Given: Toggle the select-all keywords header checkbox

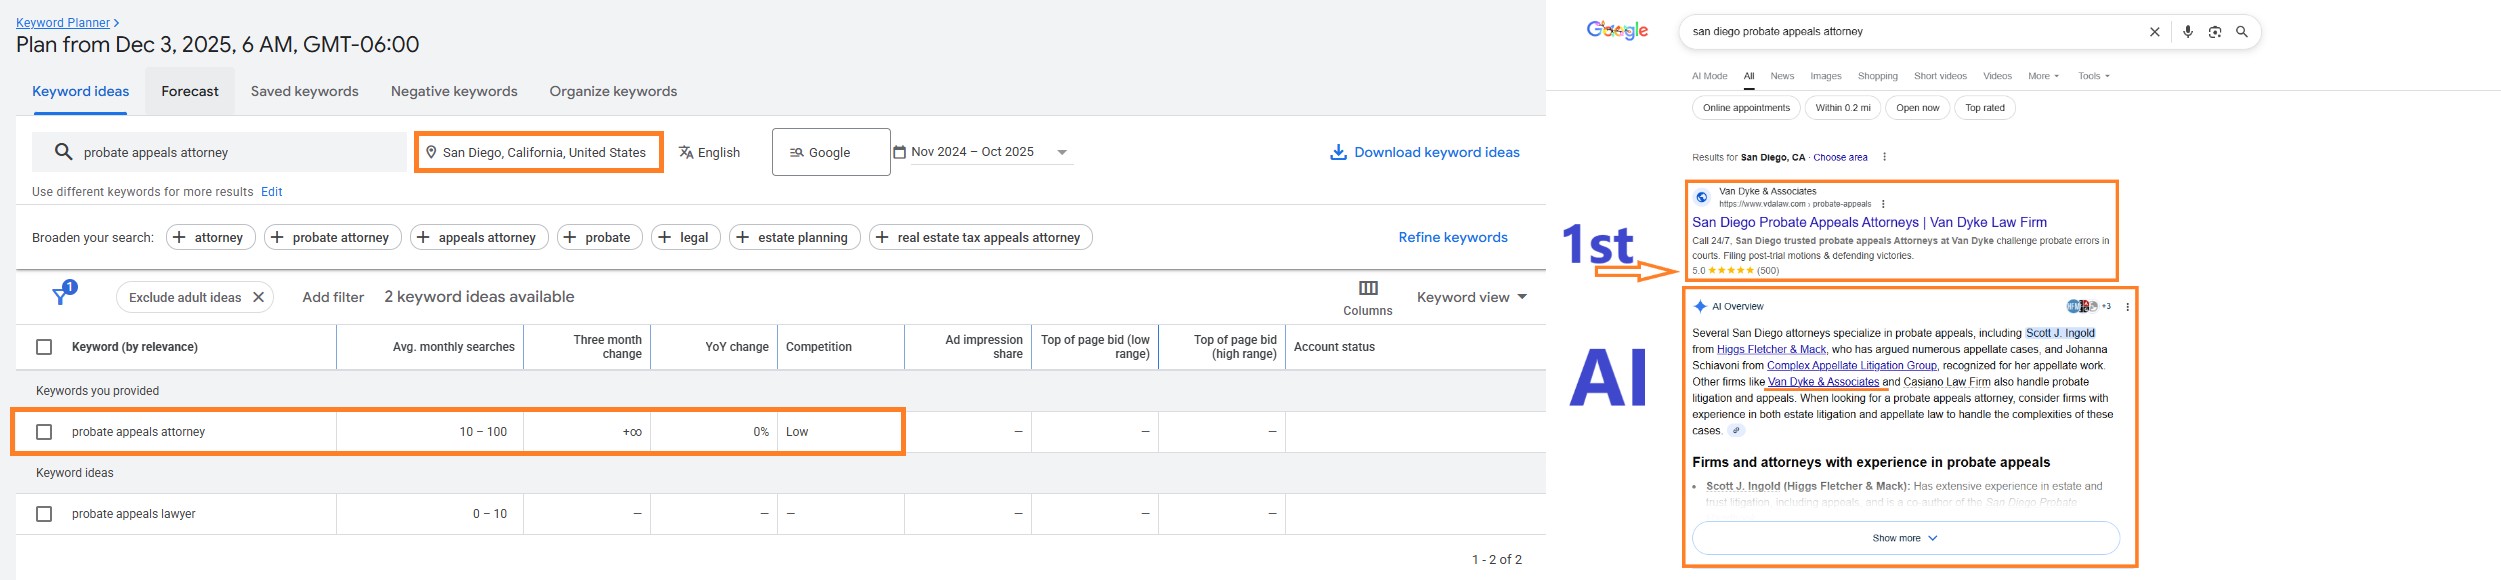Looking at the screenshot, I should pos(44,347).
